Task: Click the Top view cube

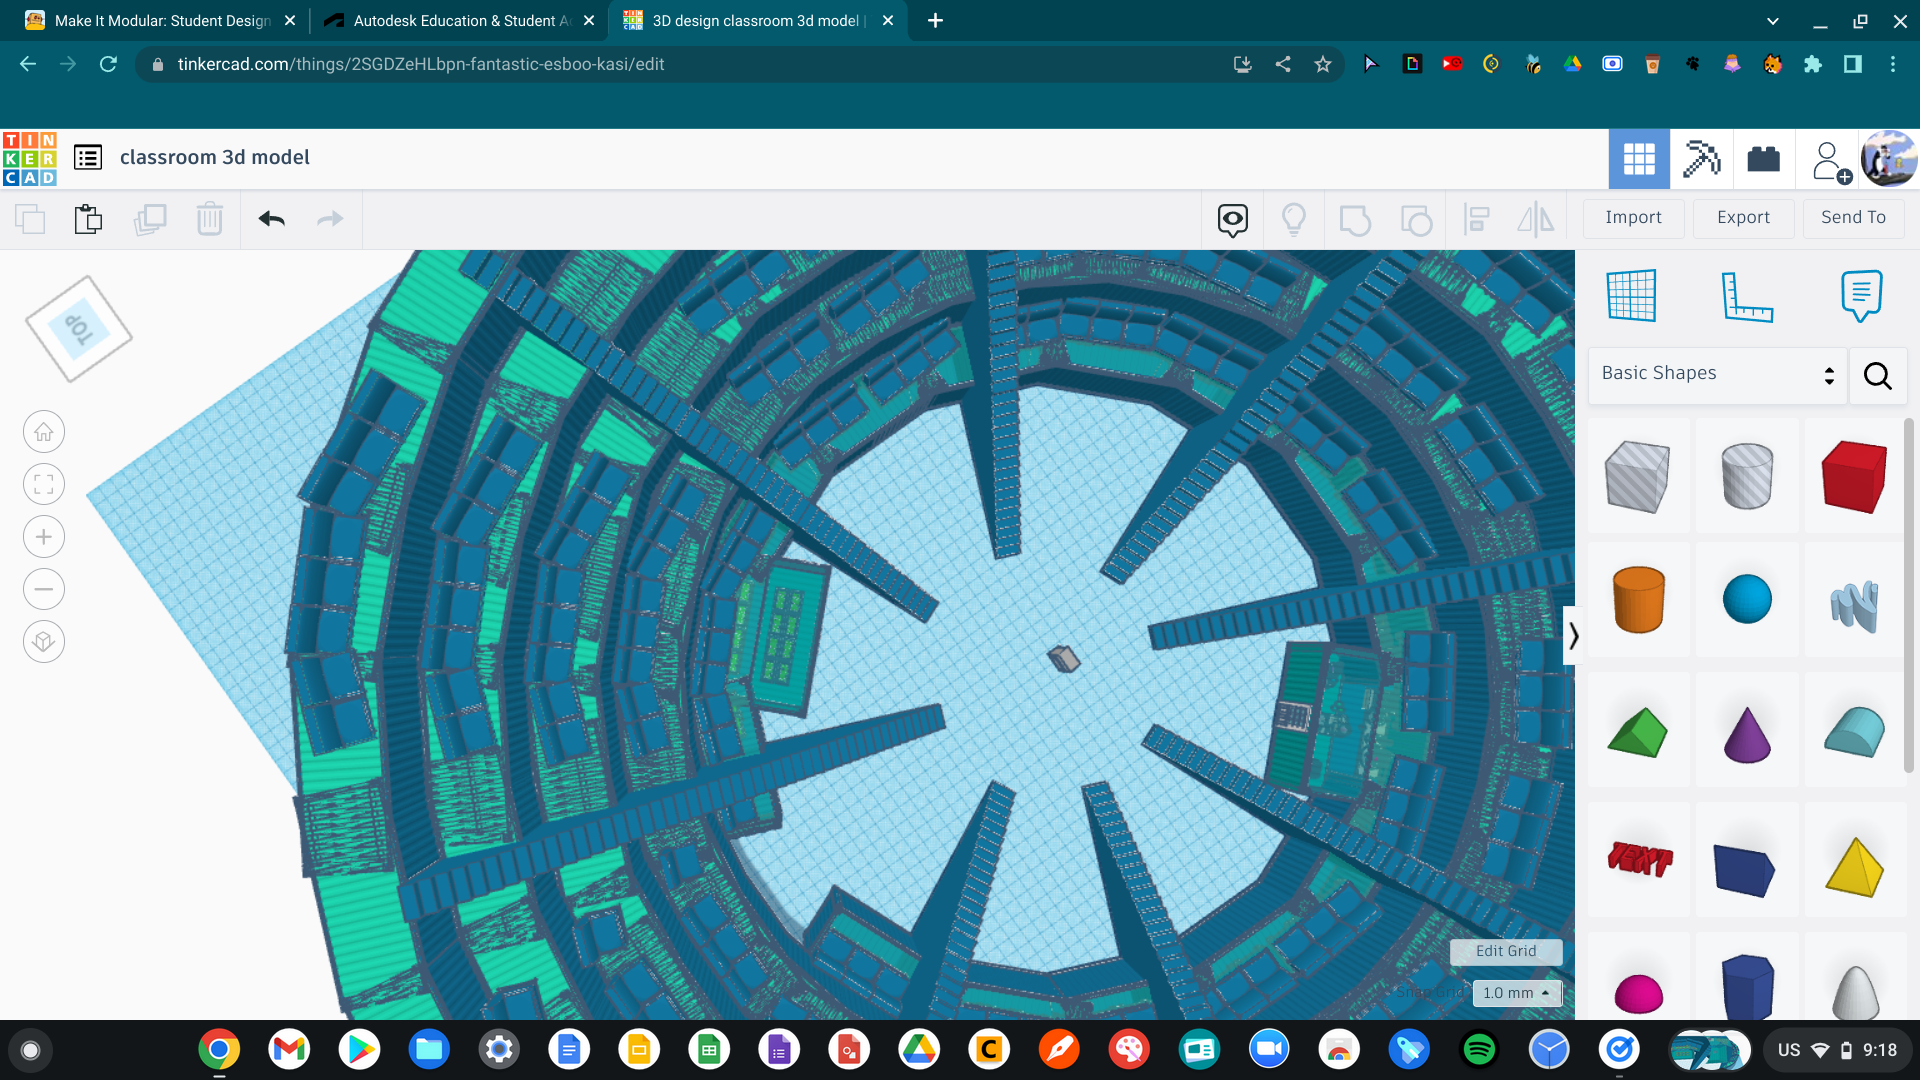Action: (78, 329)
